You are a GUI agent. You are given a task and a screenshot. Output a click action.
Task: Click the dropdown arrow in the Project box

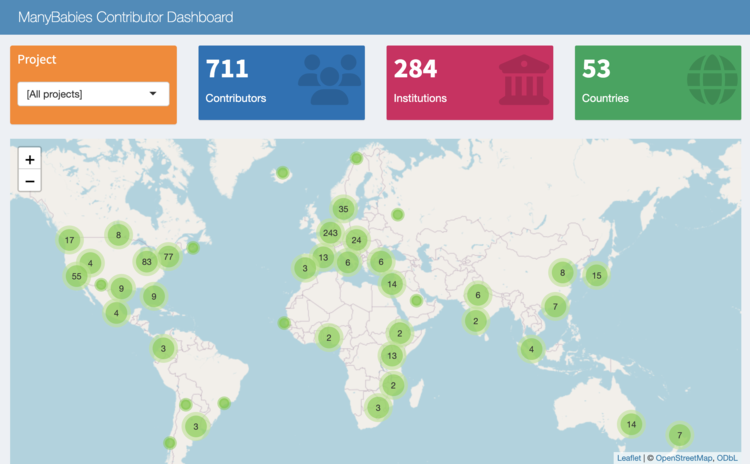[x=153, y=93]
